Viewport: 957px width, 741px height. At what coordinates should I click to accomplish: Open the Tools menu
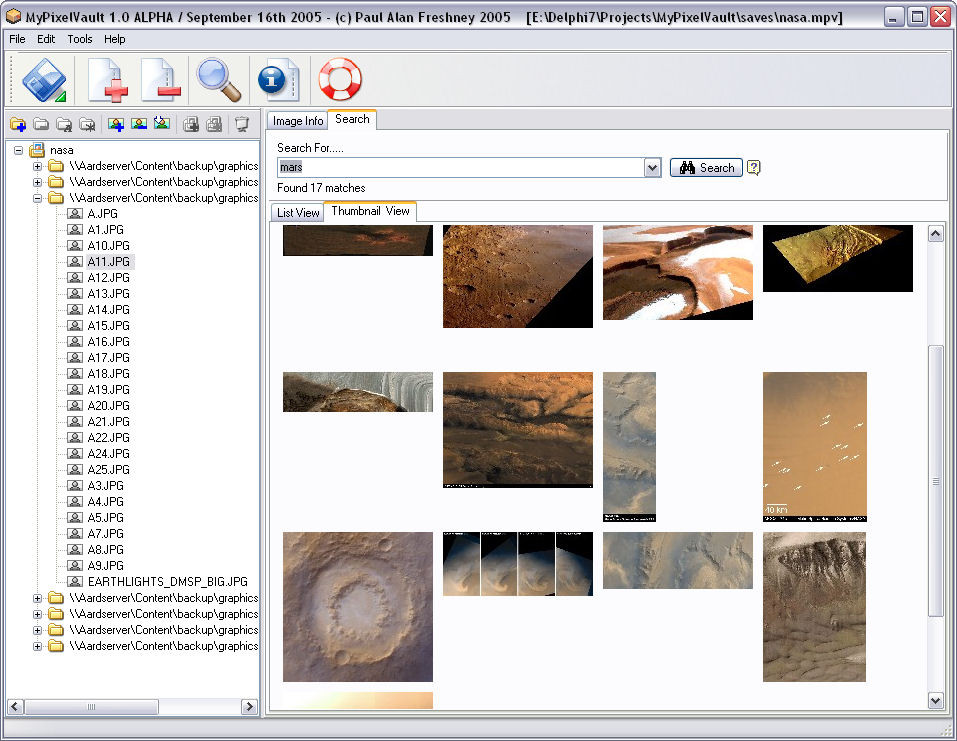[80, 39]
